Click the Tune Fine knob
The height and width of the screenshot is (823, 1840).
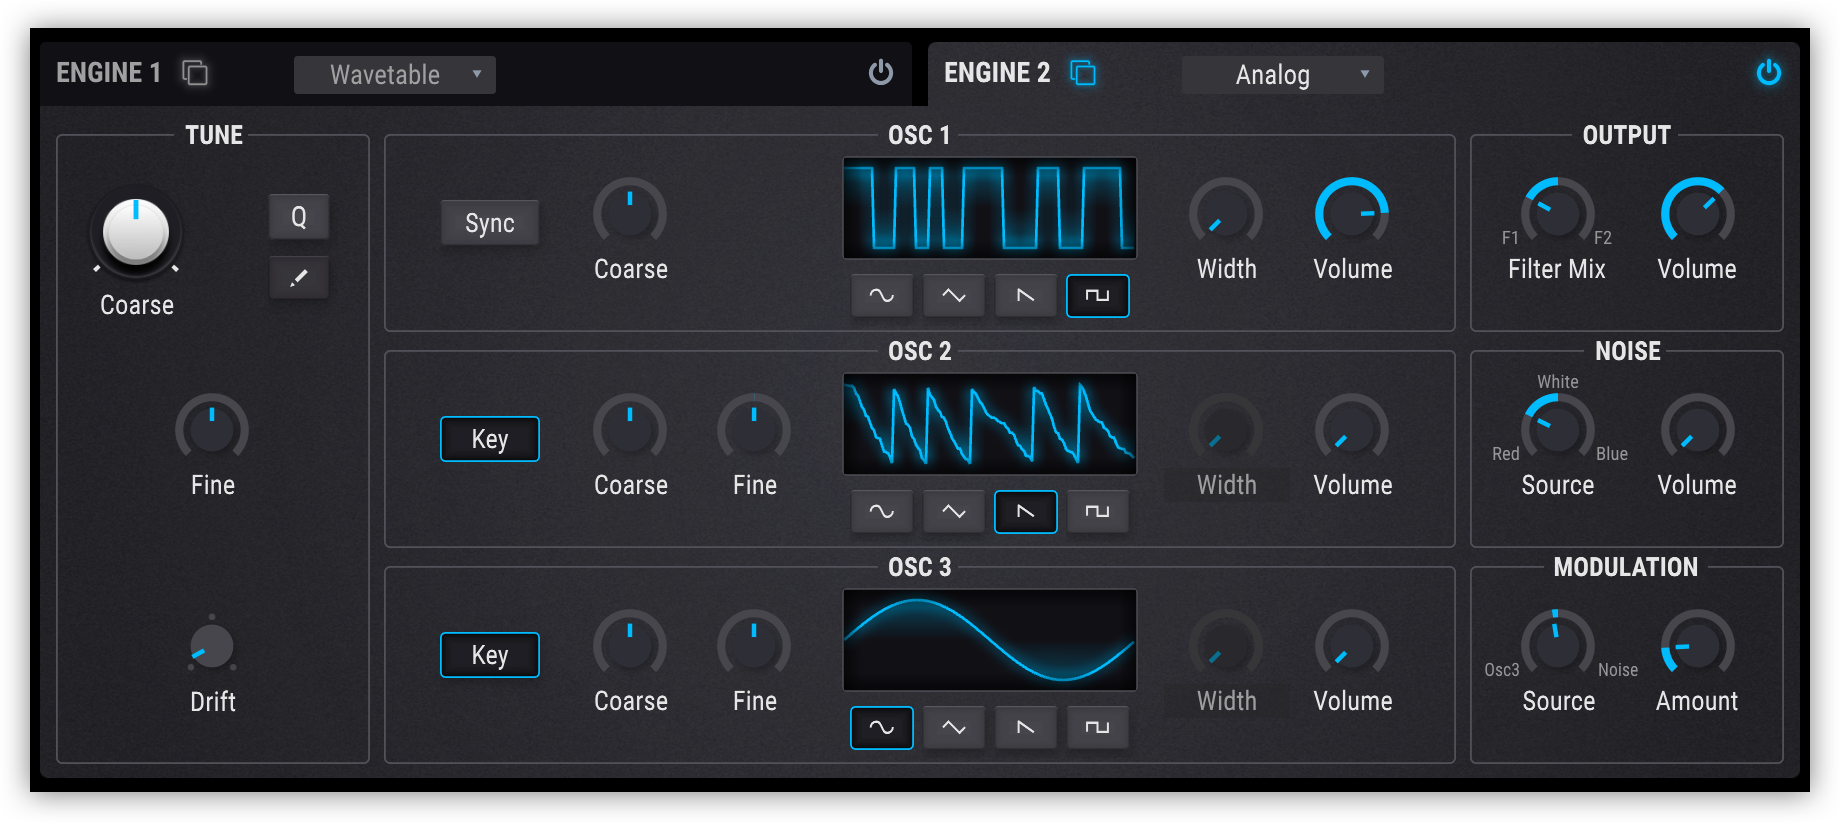tap(212, 430)
